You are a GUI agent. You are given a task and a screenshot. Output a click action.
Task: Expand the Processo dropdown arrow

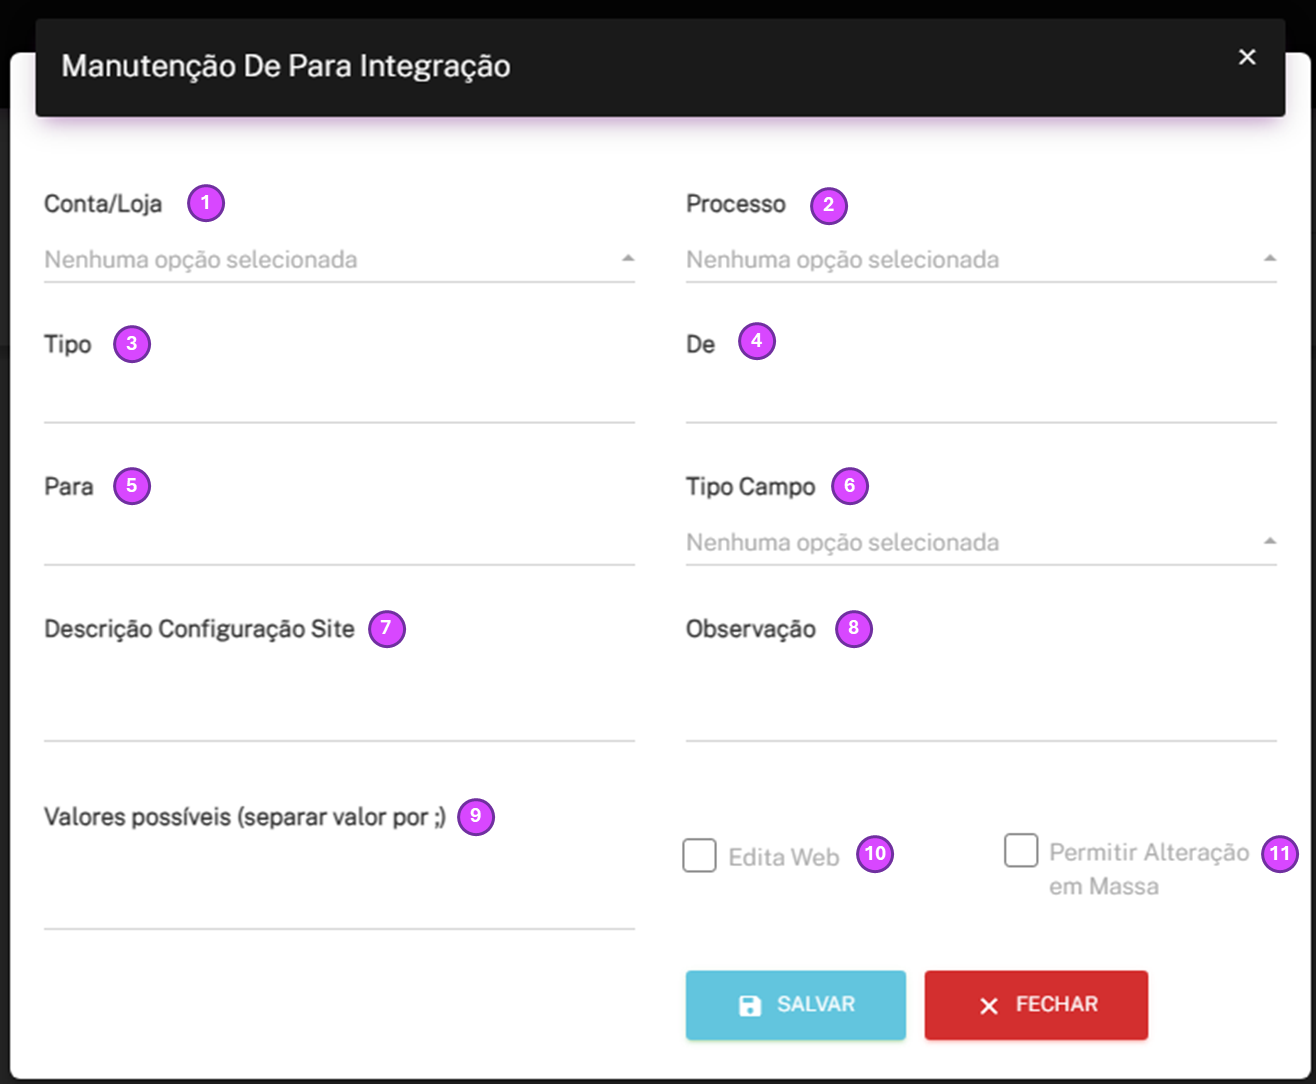1270,259
